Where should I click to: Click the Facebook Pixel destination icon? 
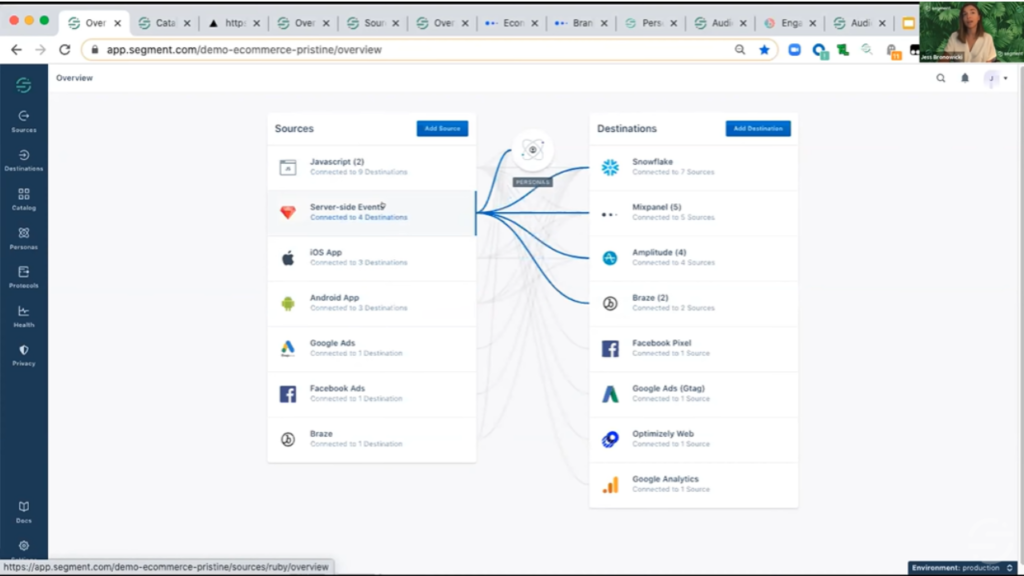point(610,348)
